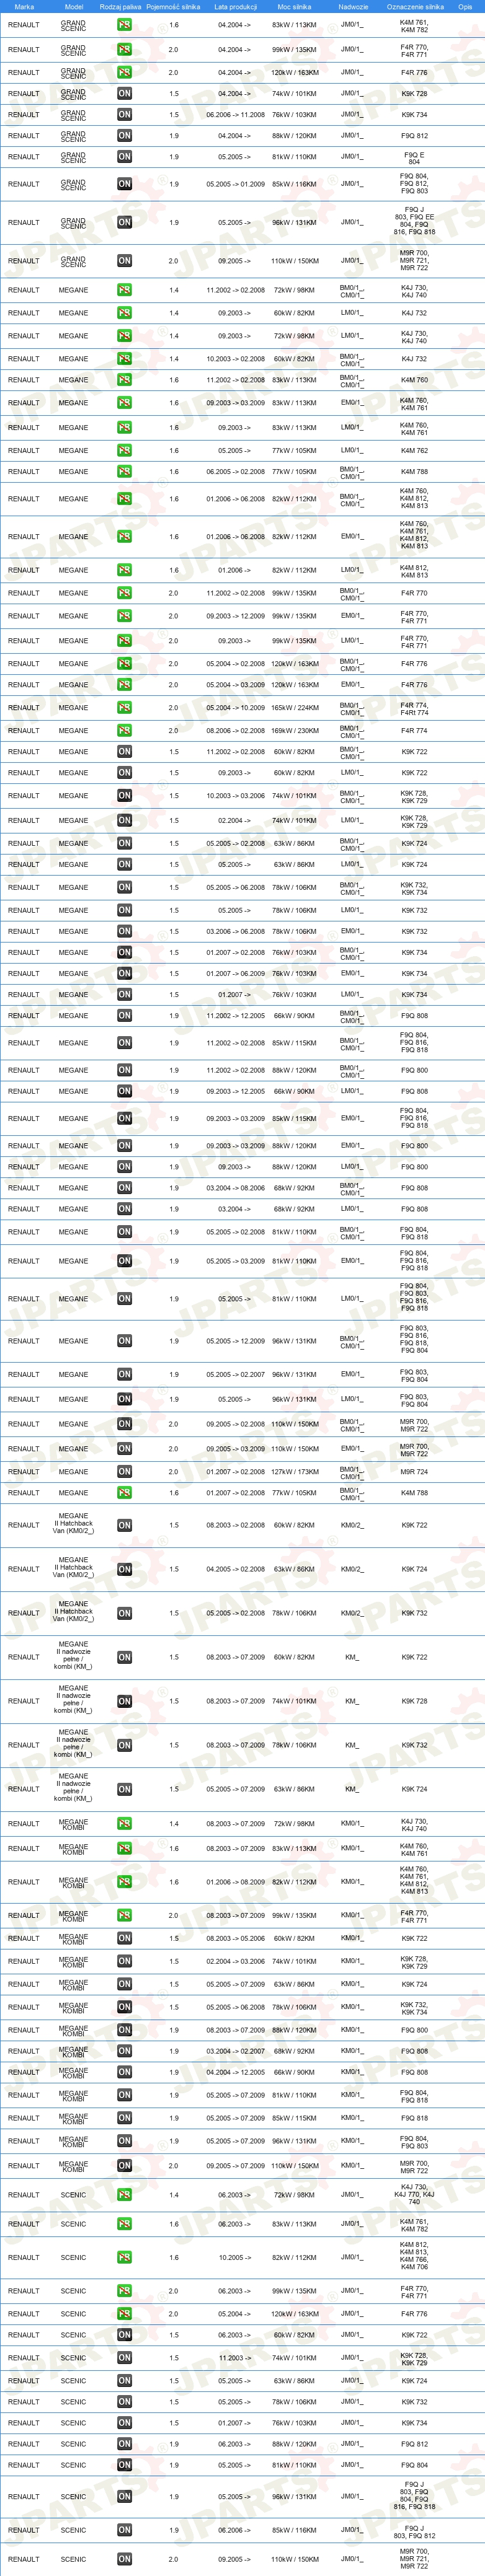Click the Opis column header

pyautogui.click(x=465, y=6)
